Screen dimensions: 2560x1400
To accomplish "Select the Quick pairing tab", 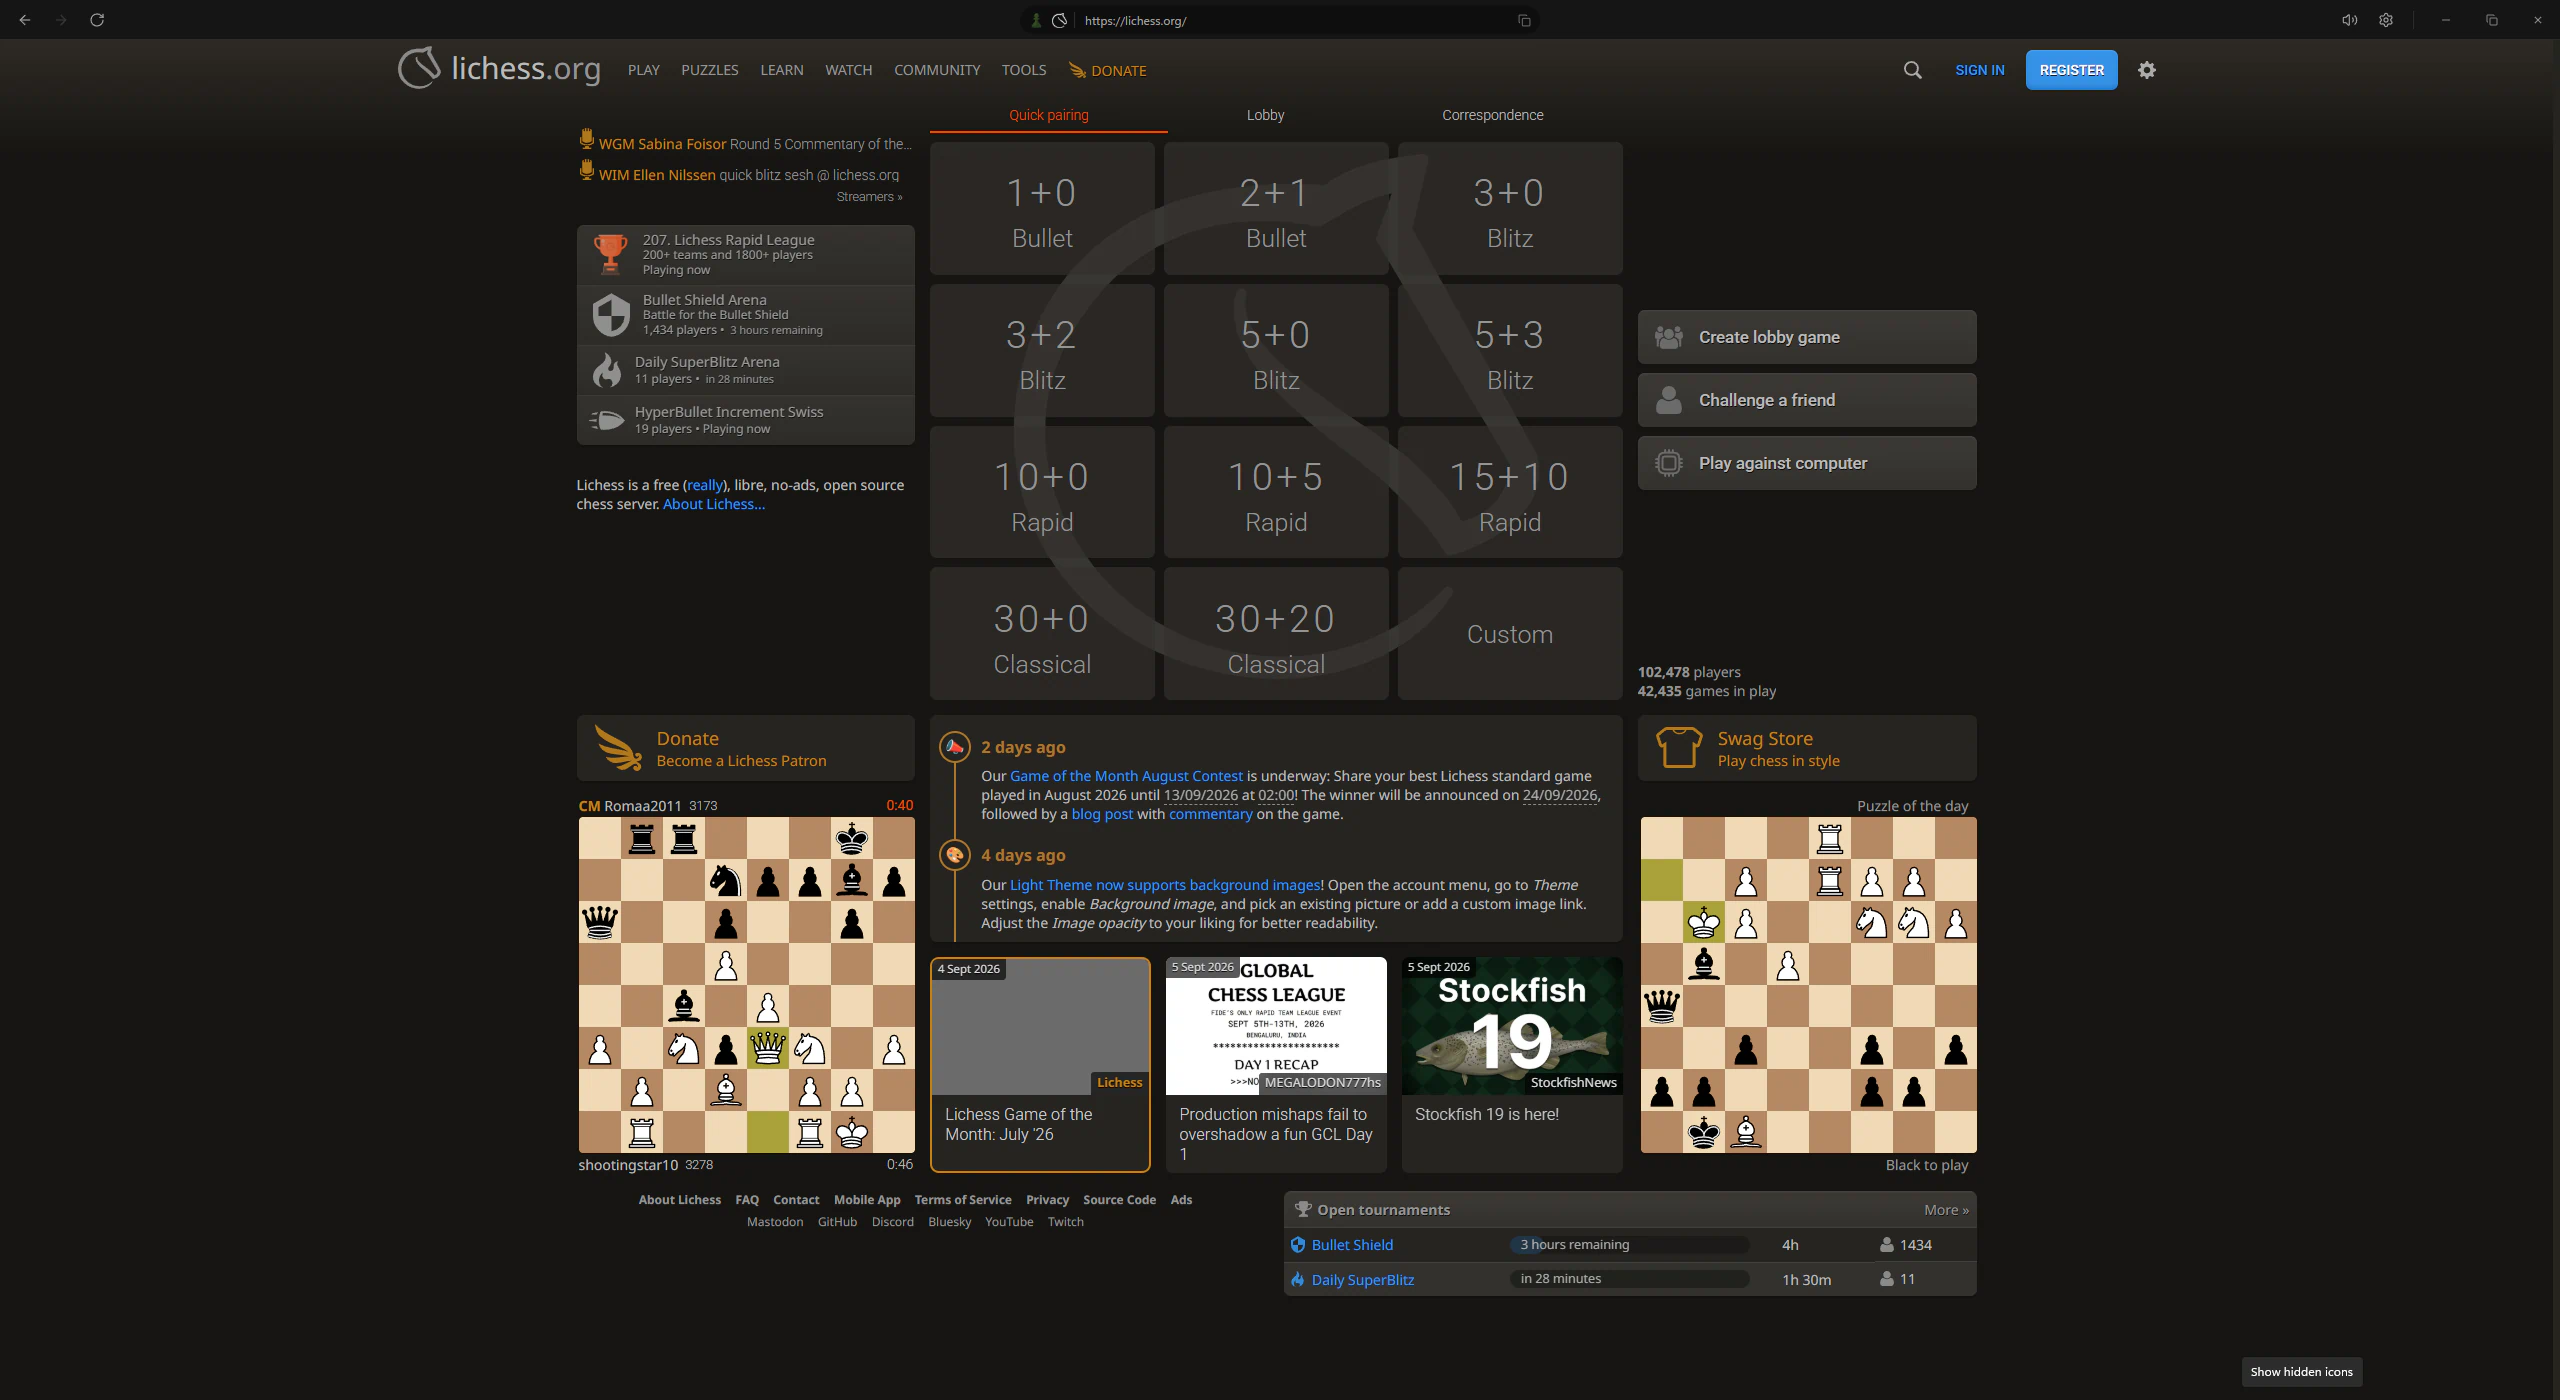I will [x=1048, y=115].
